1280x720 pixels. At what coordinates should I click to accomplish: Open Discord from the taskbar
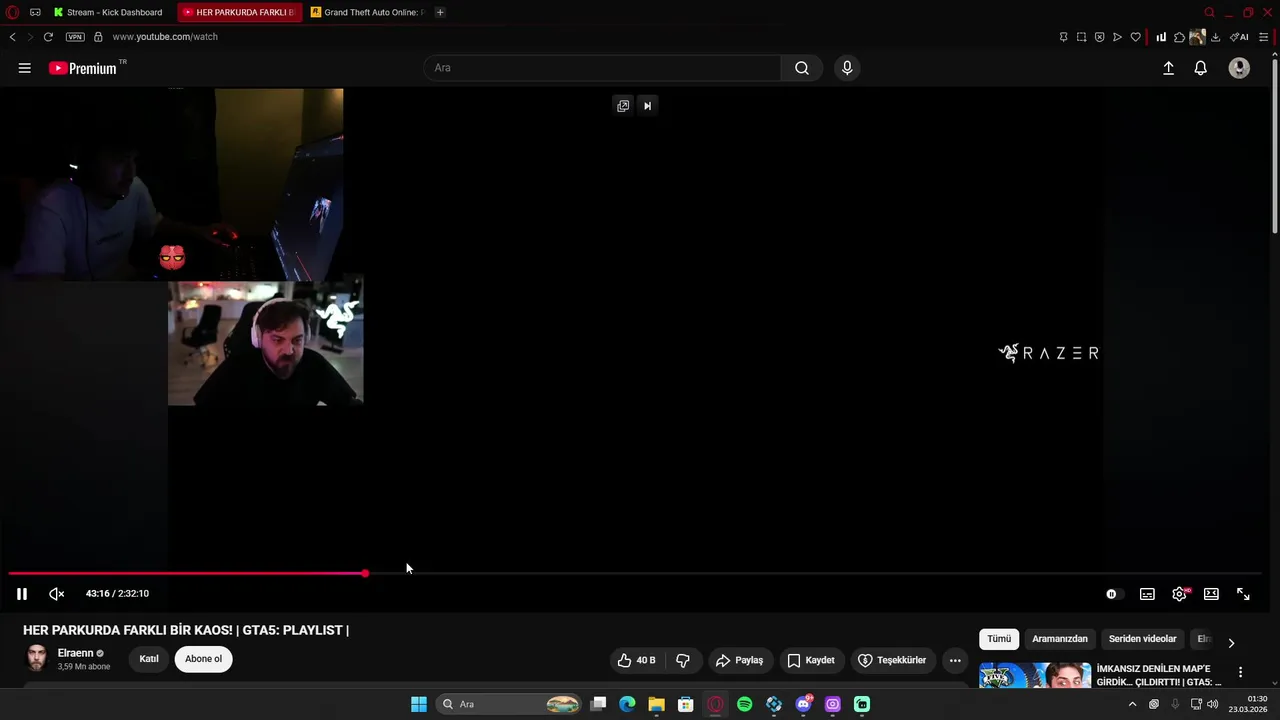coord(803,704)
